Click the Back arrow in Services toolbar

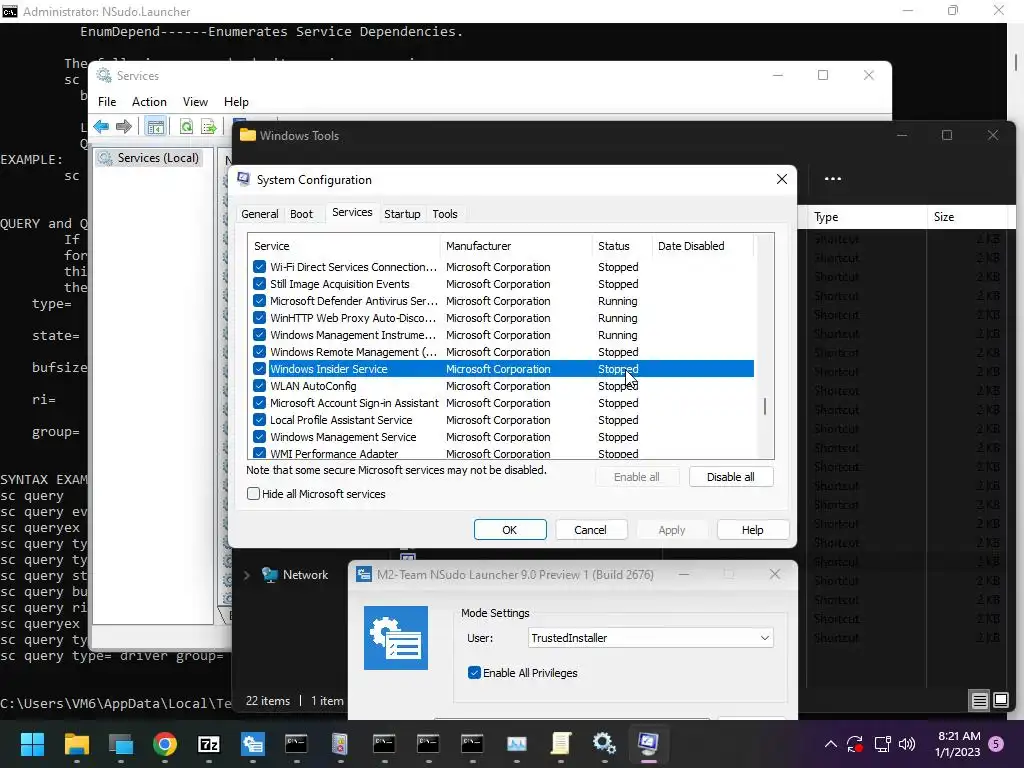coord(101,126)
